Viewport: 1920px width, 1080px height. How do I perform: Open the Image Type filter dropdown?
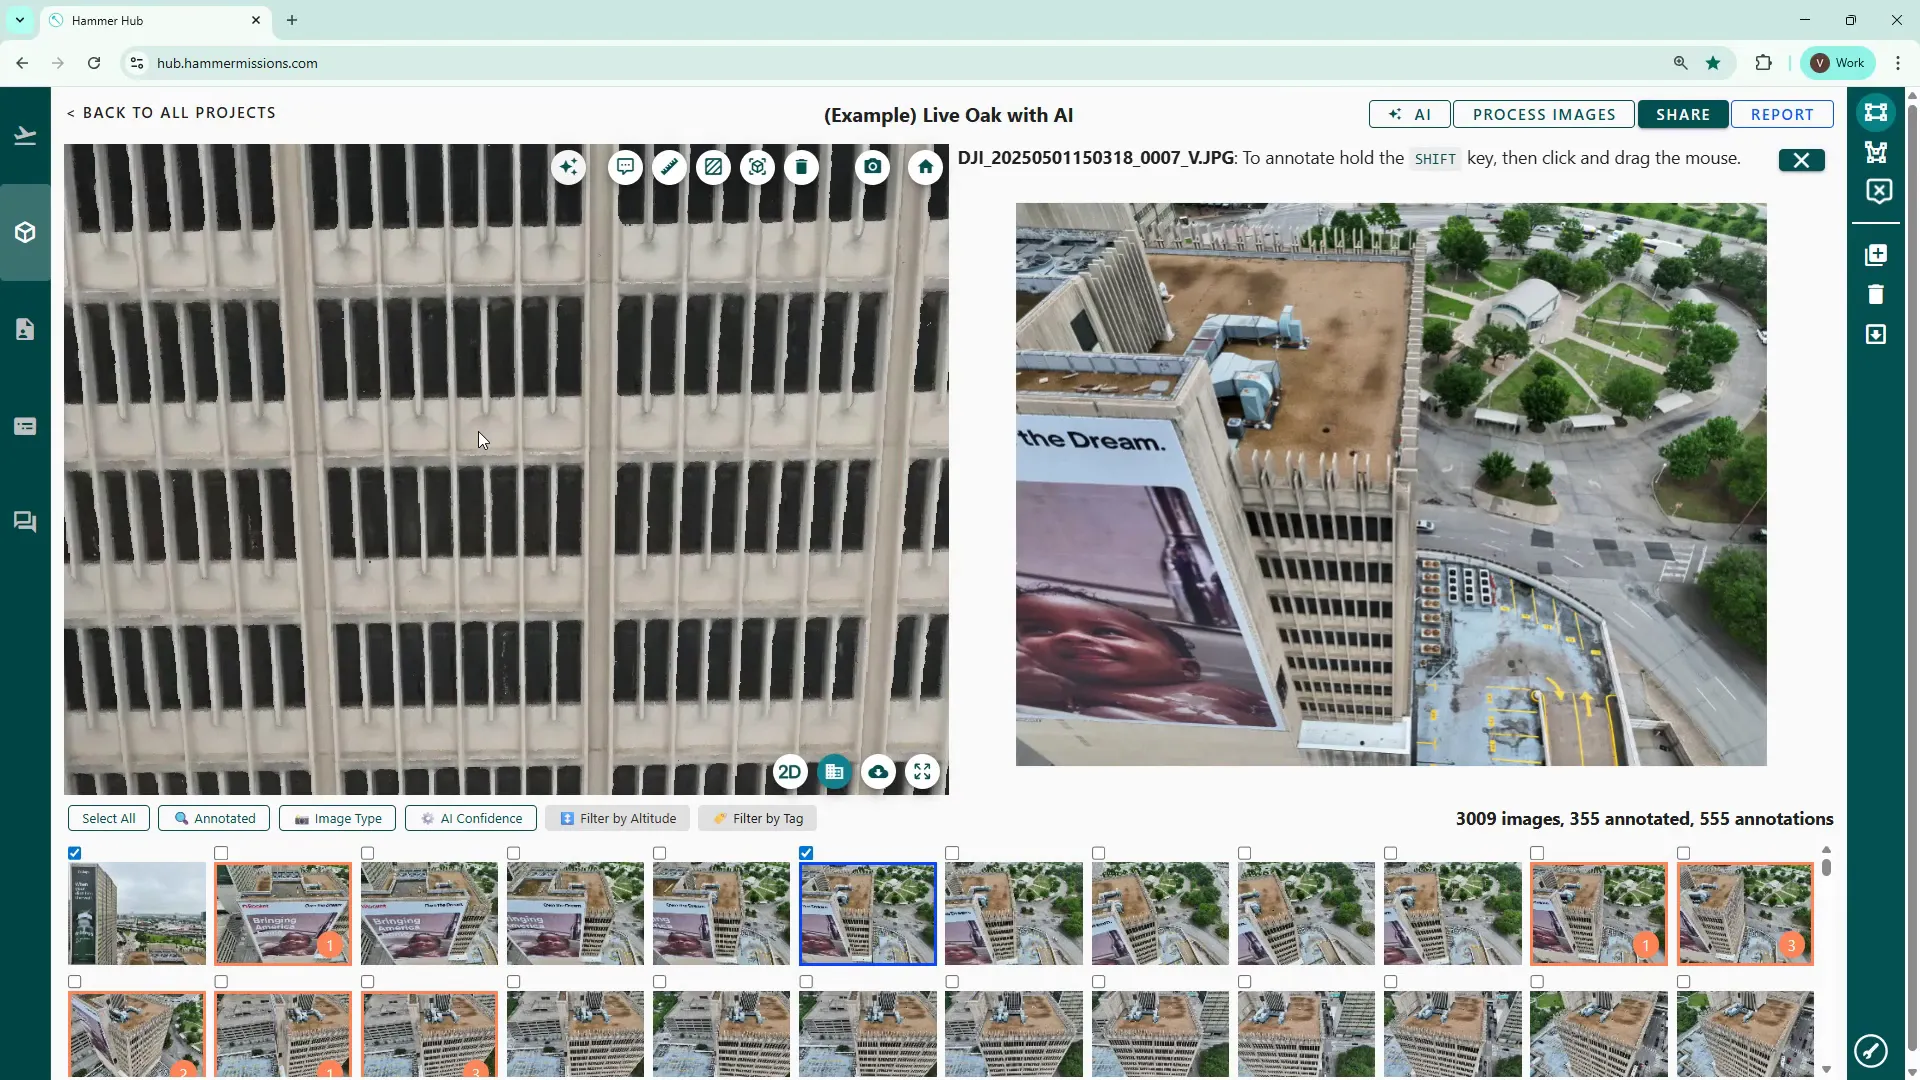[x=337, y=818]
